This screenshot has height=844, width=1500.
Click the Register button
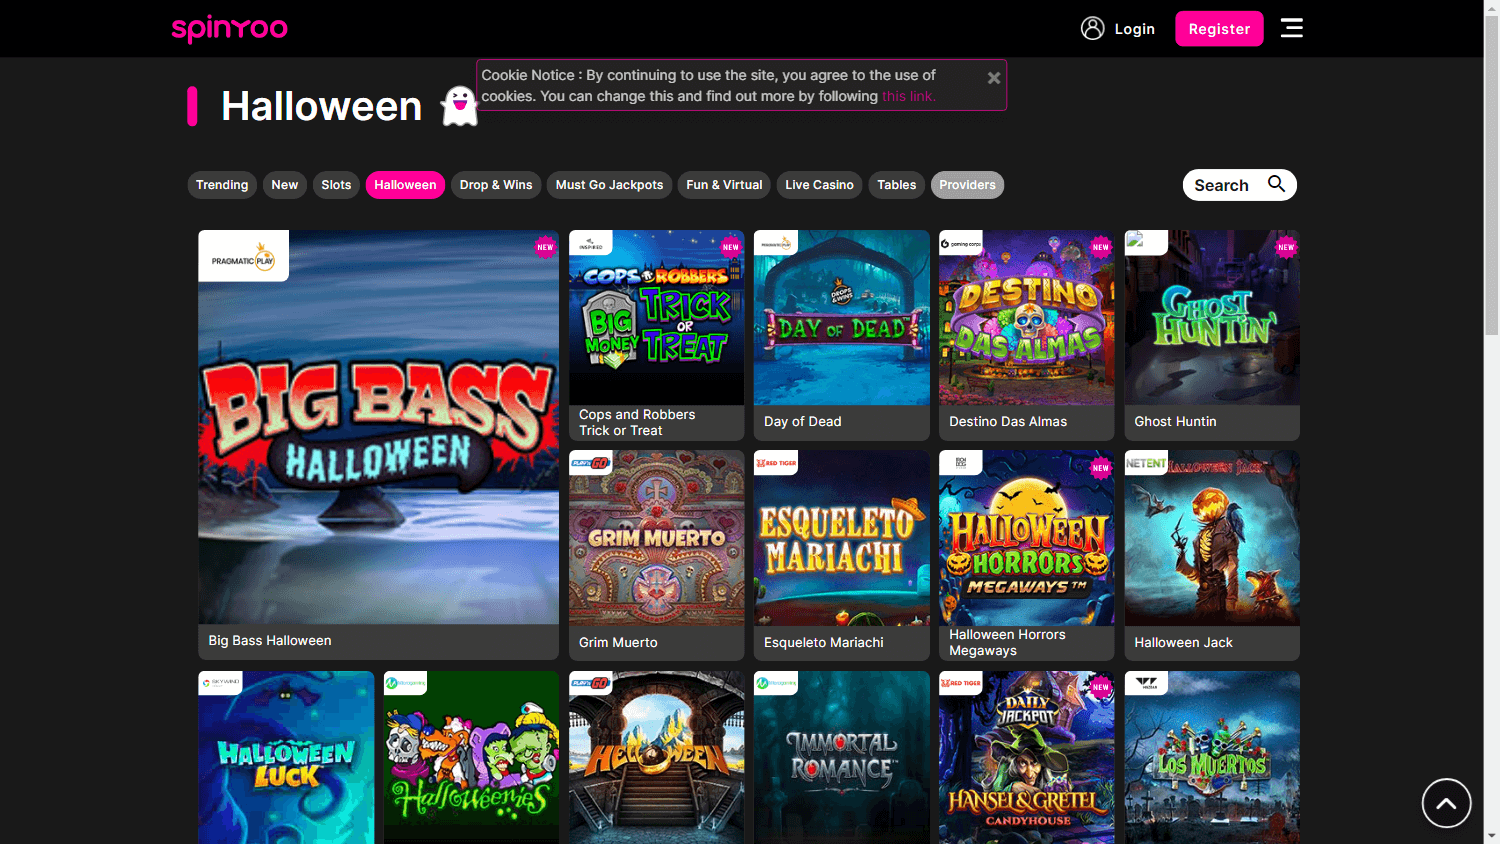pos(1219,29)
